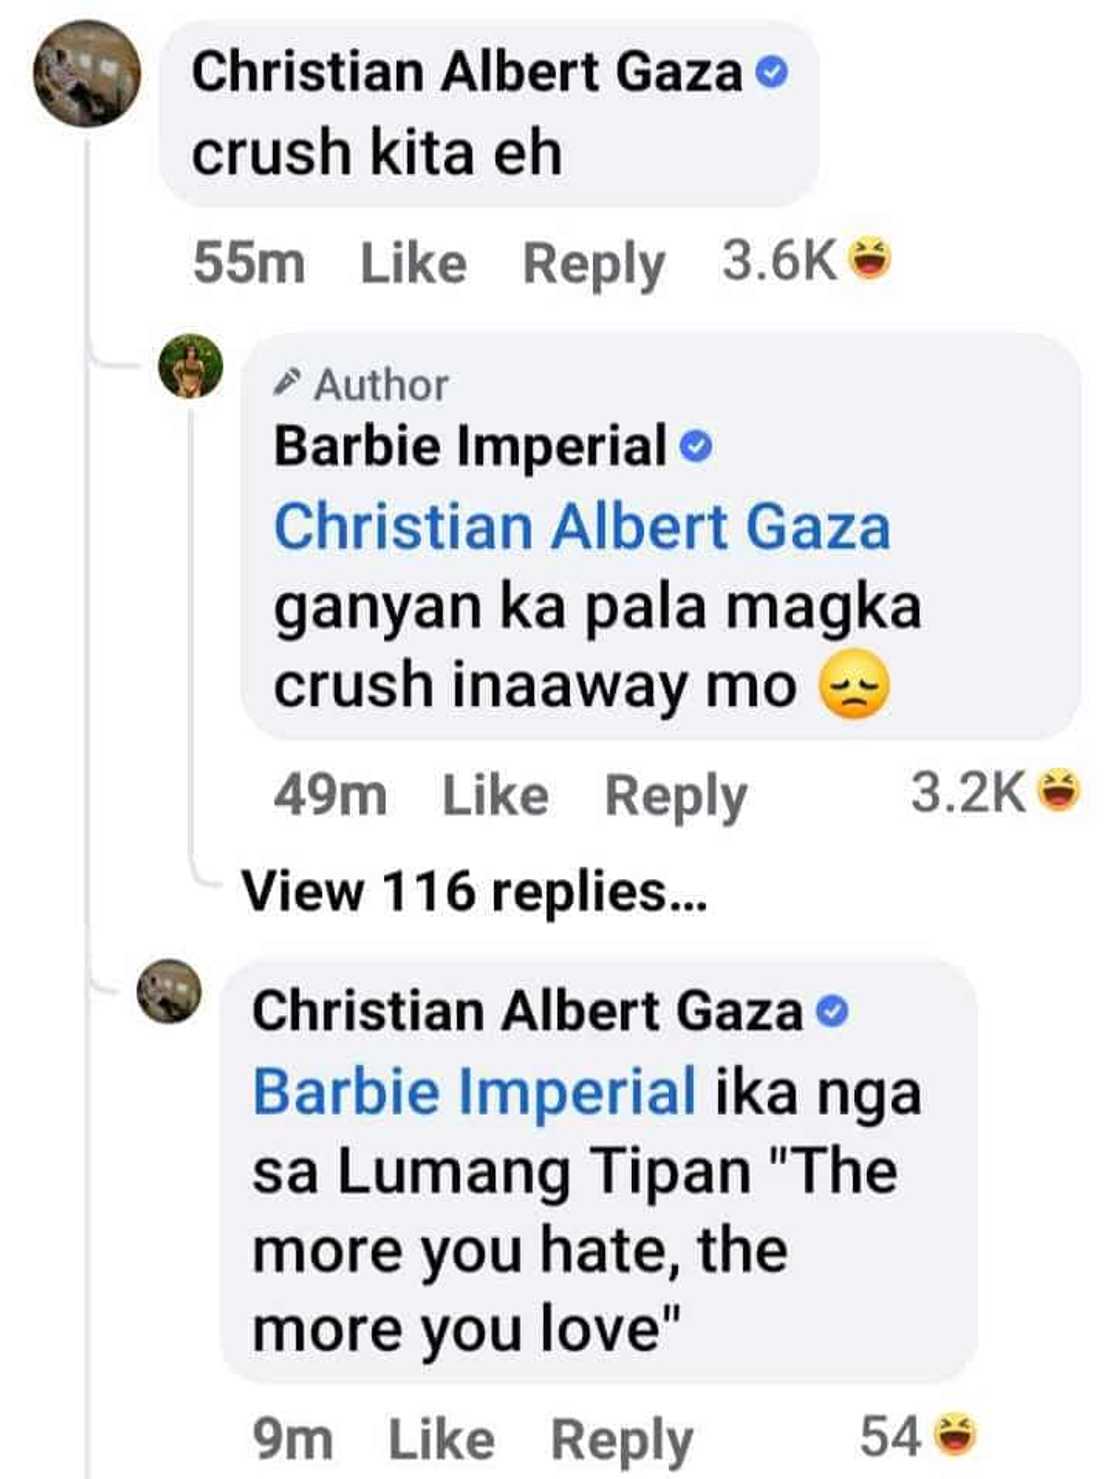Image resolution: width=1120 pixels, height=1479 pixels.
Task: Reply to Barbie Imperial's comment
Action: 676,797
